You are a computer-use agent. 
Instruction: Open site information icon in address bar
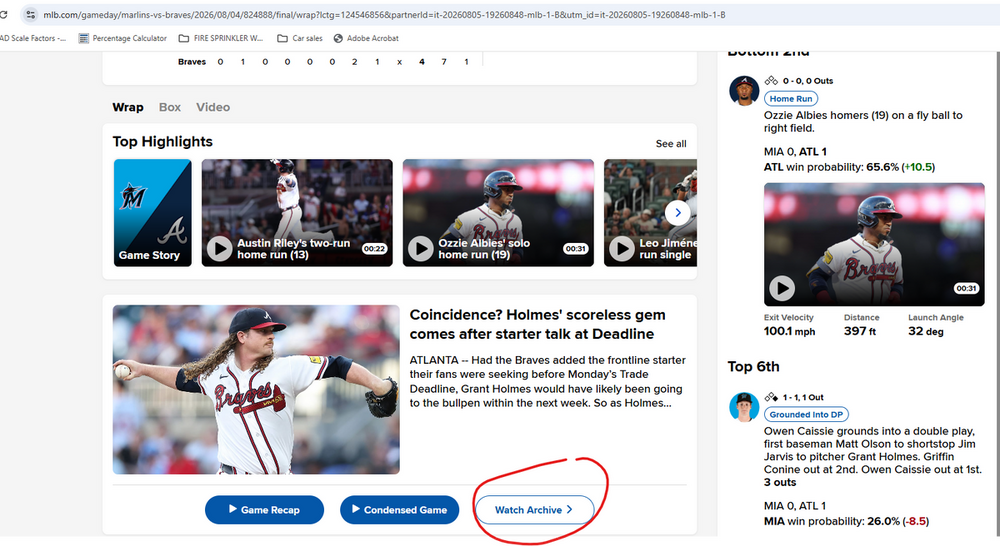[x=31, y=14]
